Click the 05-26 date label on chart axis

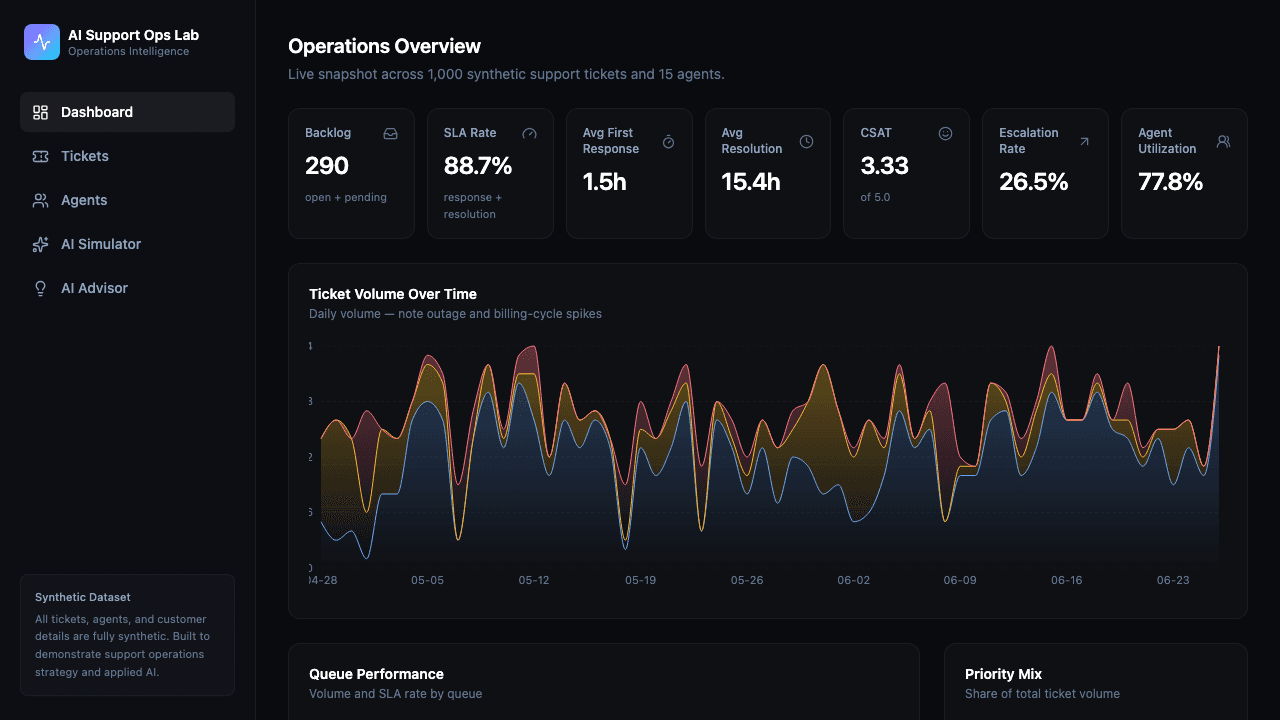tap(747, 580)
